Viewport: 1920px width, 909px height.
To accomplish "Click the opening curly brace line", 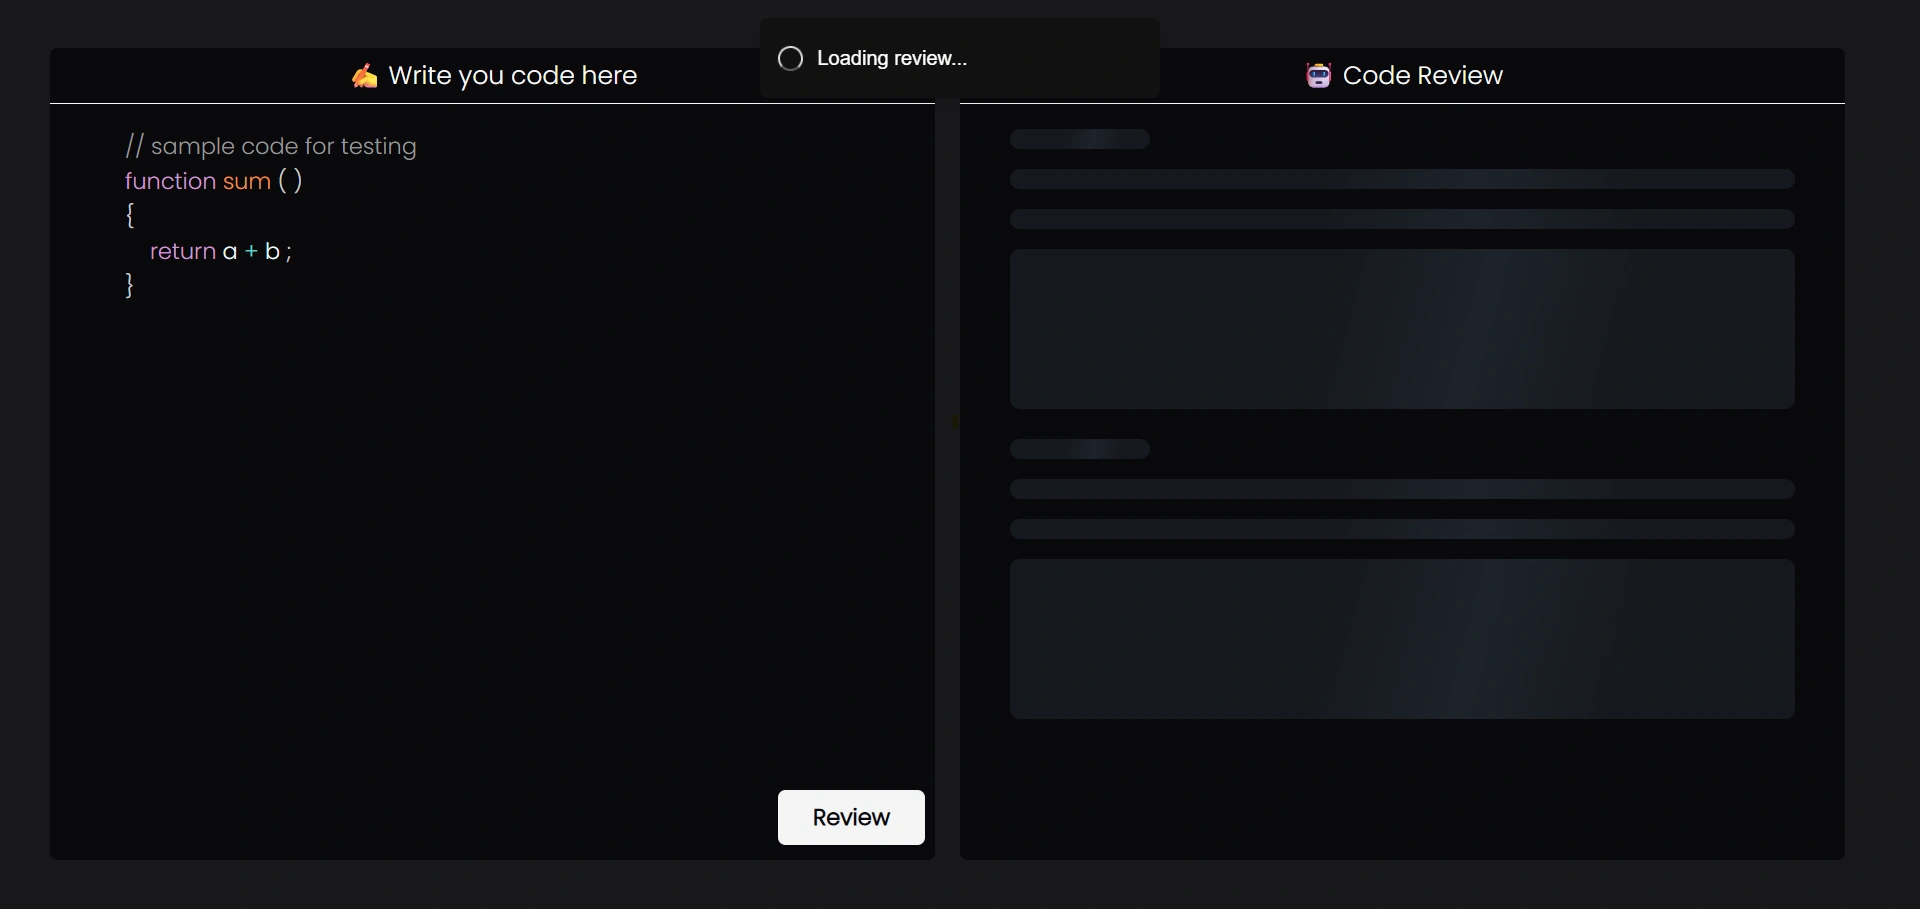I will click(130, 215).
